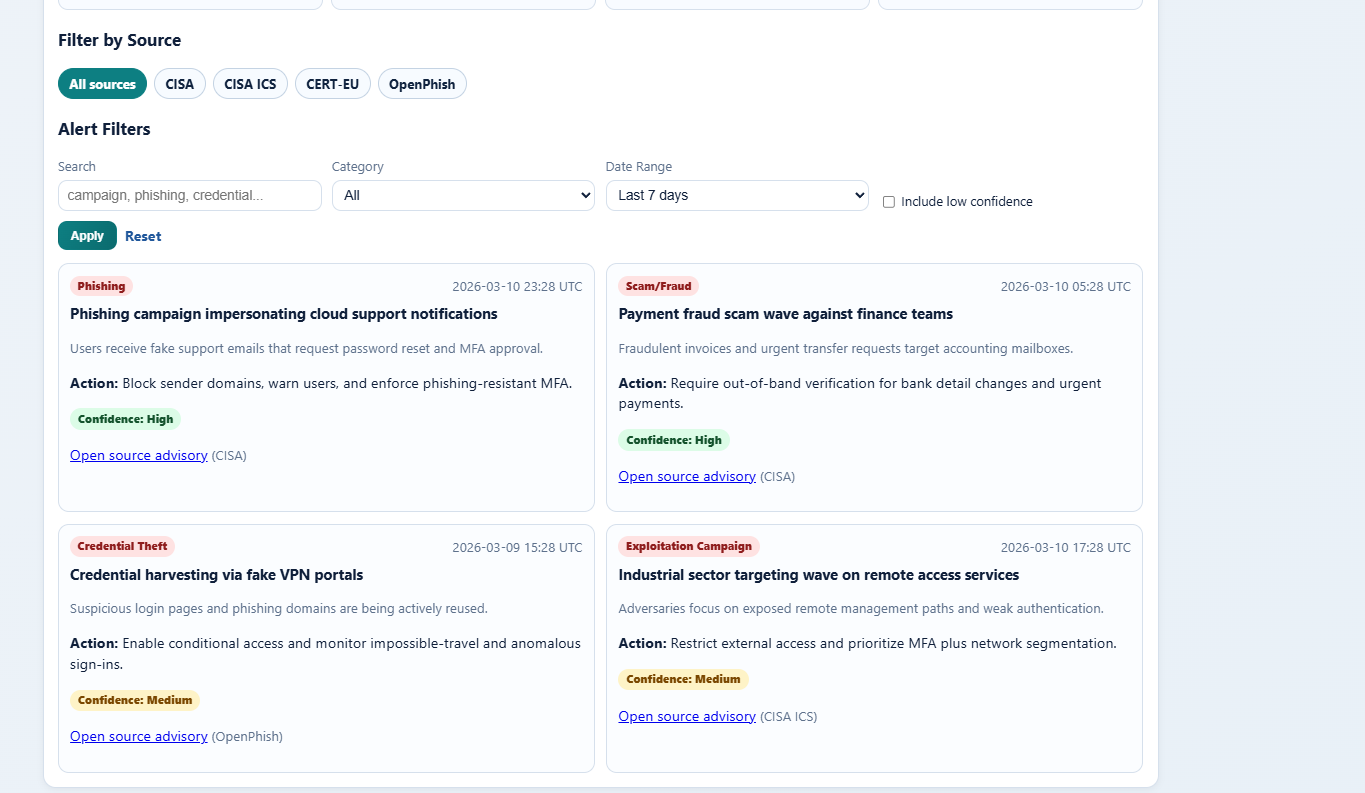Select the CERT-EU source filter
Screen dimensions: 1365x793
333,83
